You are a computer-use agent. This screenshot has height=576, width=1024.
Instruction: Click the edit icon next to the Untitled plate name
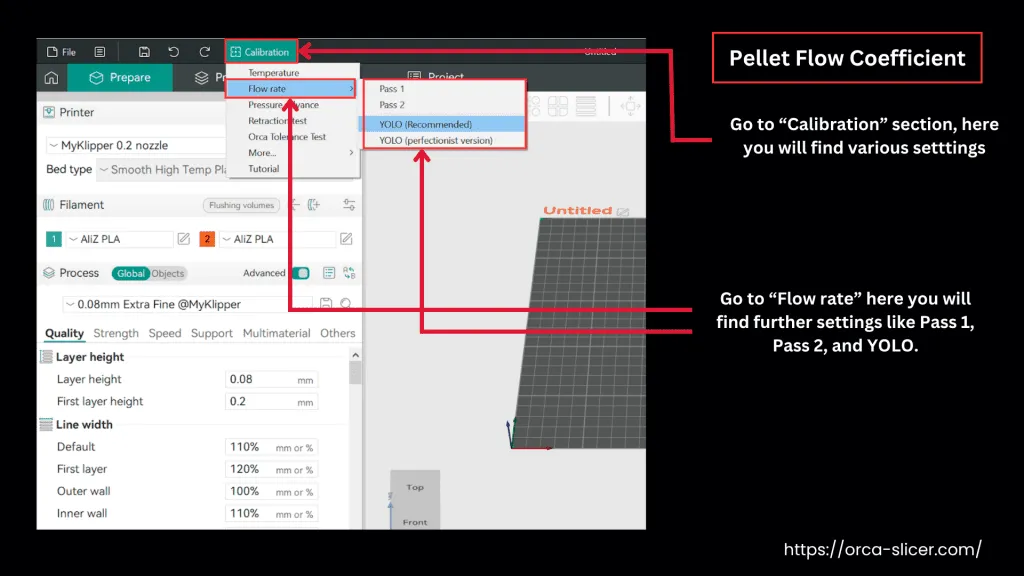(x=623, y=211)
